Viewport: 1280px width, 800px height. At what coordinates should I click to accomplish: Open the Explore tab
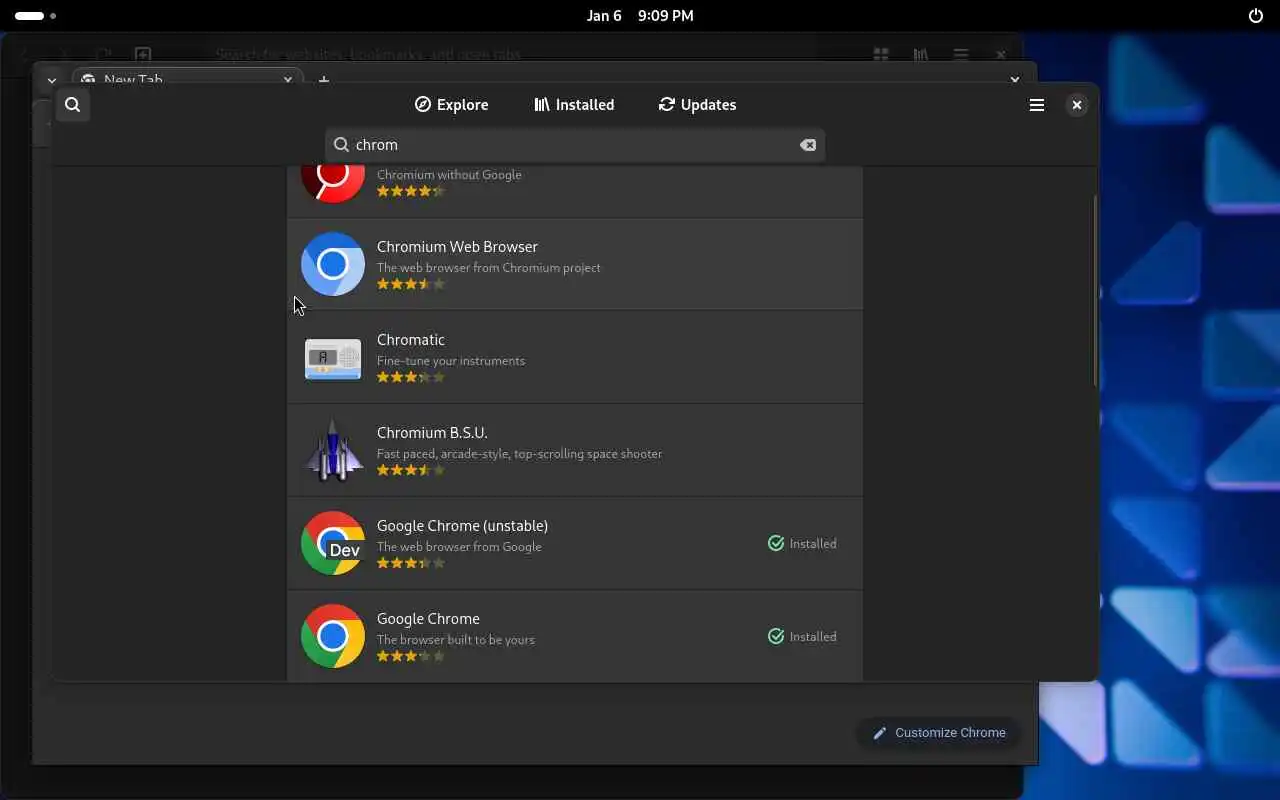tap(452, 105)
